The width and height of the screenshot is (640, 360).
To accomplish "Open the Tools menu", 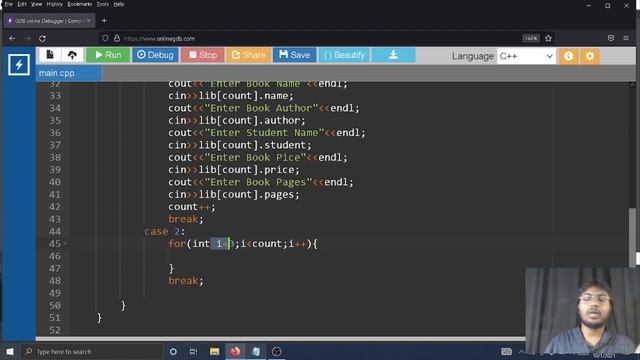I will click(x=102, y=4).
